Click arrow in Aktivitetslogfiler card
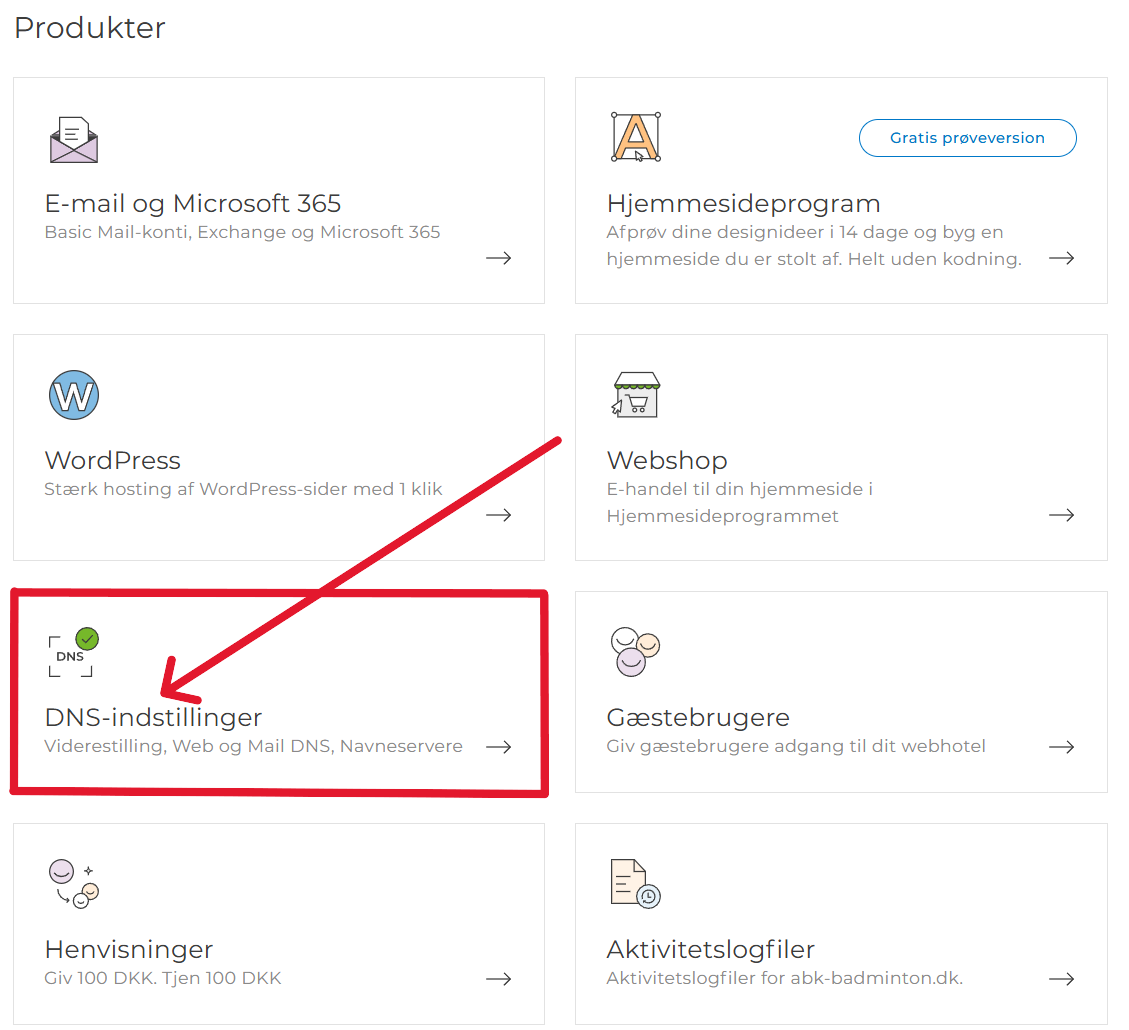Viewport: 1129px width, 1030px height. [x=1061, y=978]
